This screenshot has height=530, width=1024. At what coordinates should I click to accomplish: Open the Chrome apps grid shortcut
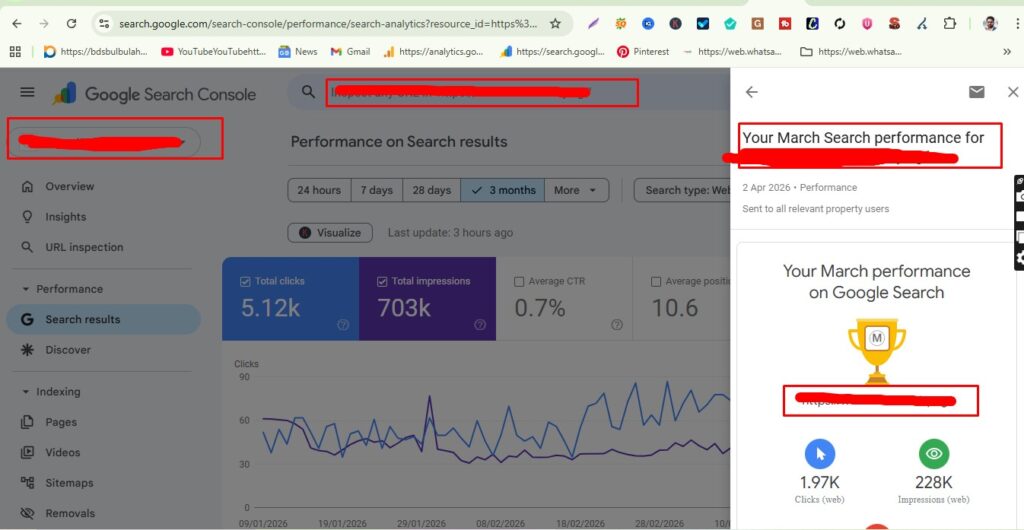point(15,52)
